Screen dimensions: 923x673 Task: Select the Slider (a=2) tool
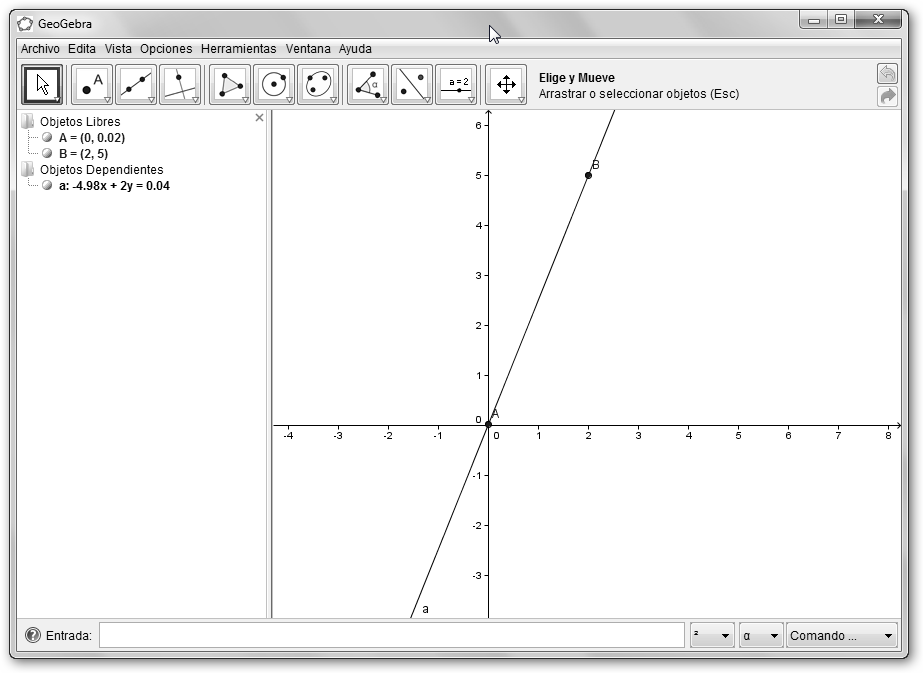pos(456,85)
